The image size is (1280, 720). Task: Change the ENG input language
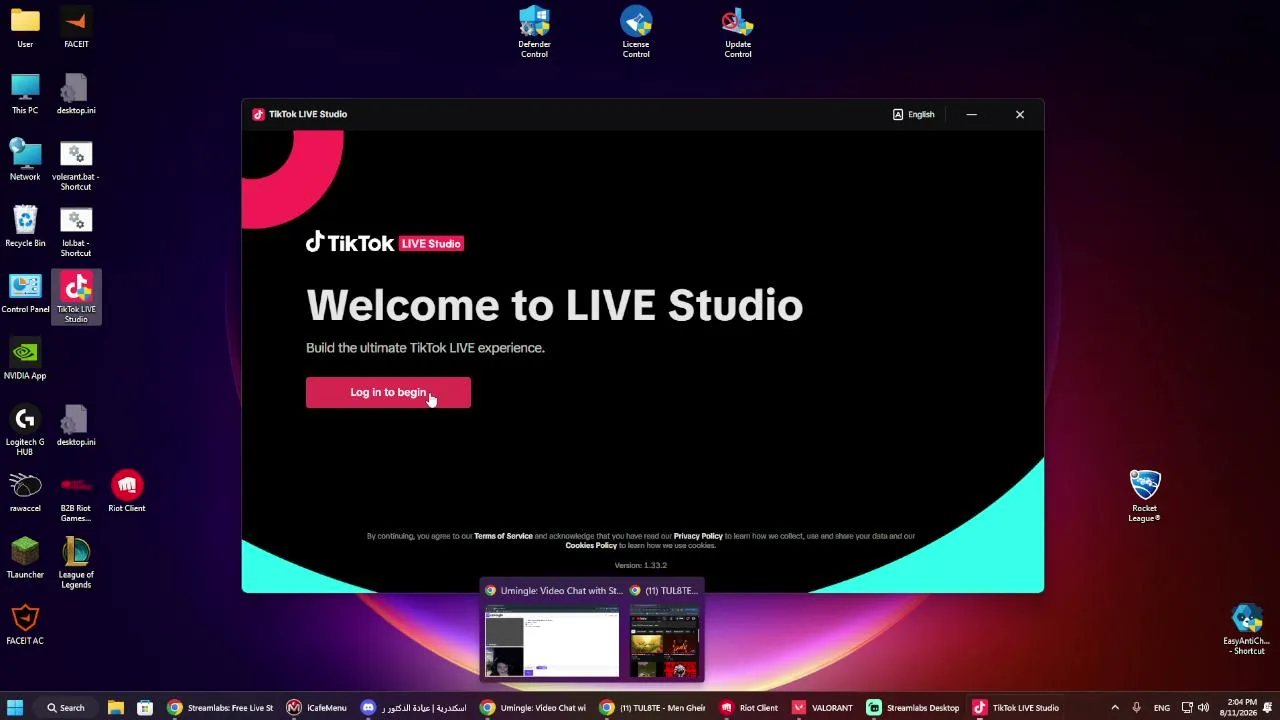point(1162,708)
